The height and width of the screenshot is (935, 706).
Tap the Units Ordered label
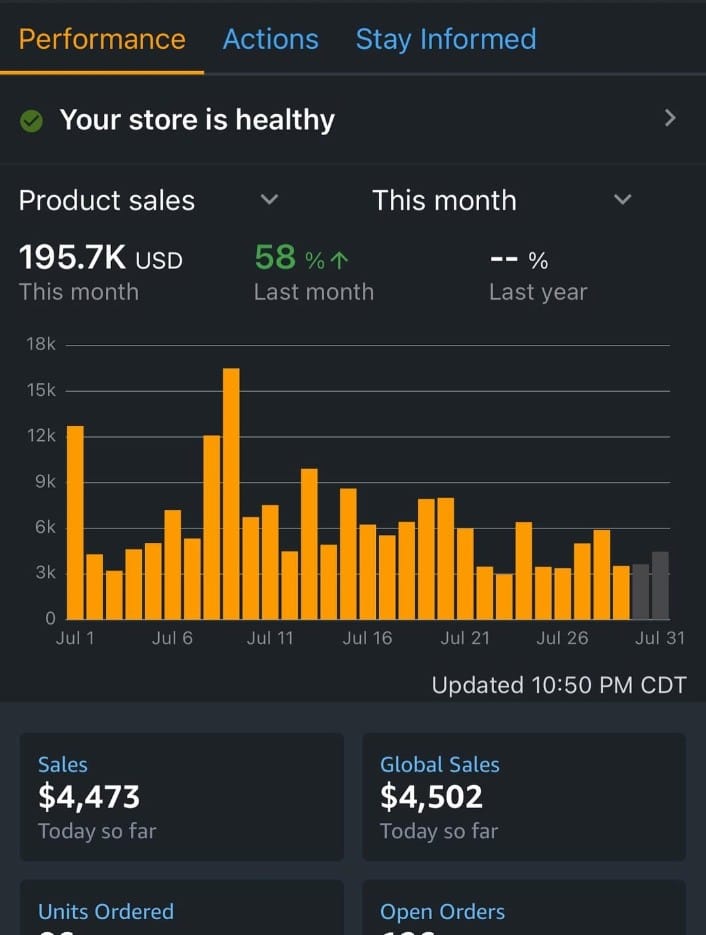106,911
